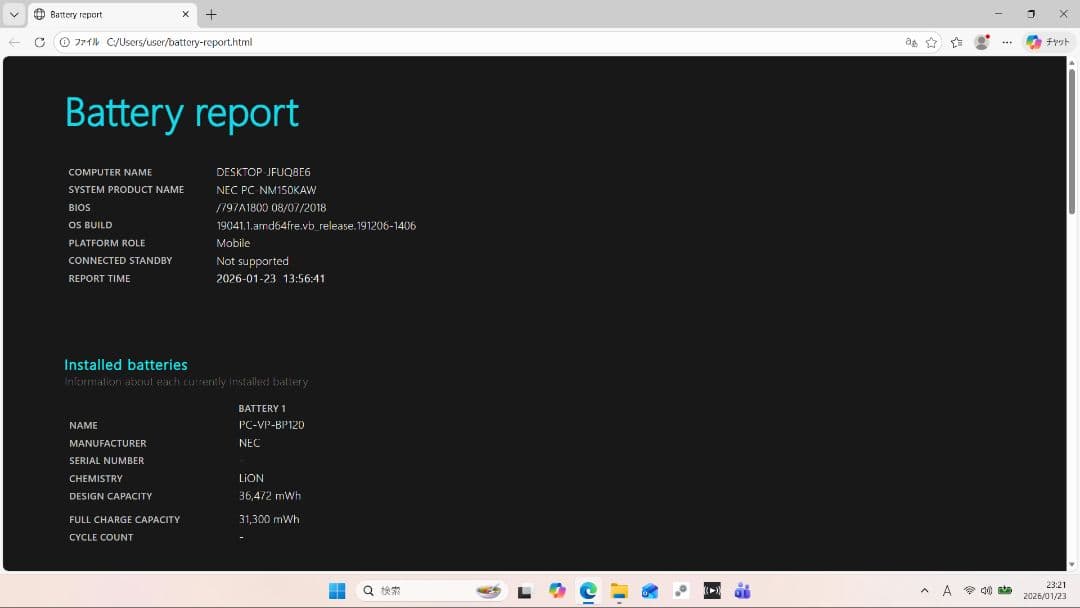Open the tab actions chevron at top left

pyautogui.click(x=14, y=14)
